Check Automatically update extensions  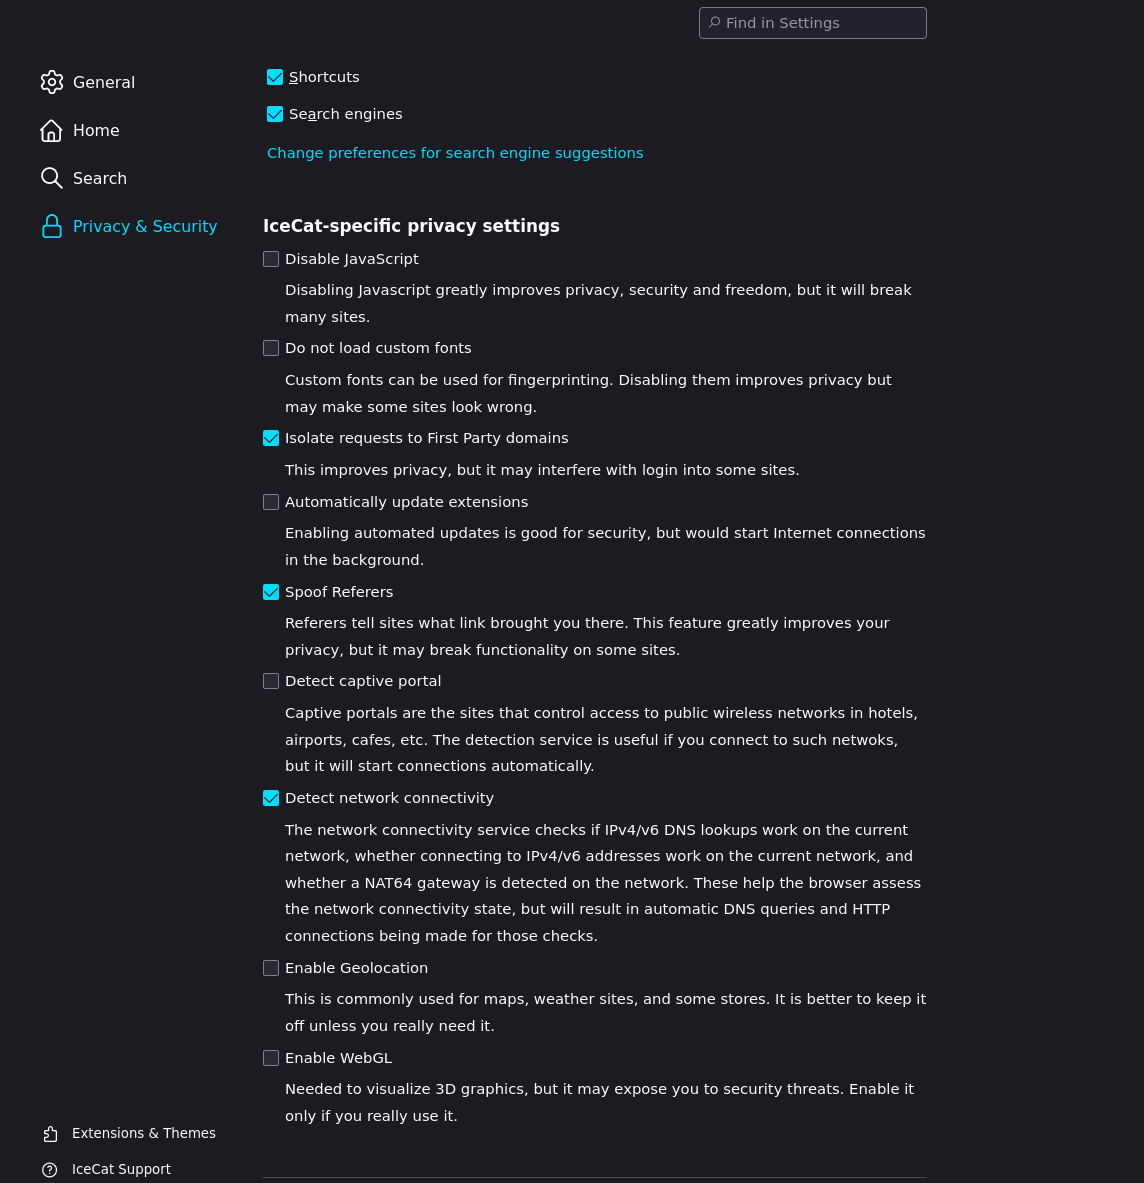(x=271, y=502)
